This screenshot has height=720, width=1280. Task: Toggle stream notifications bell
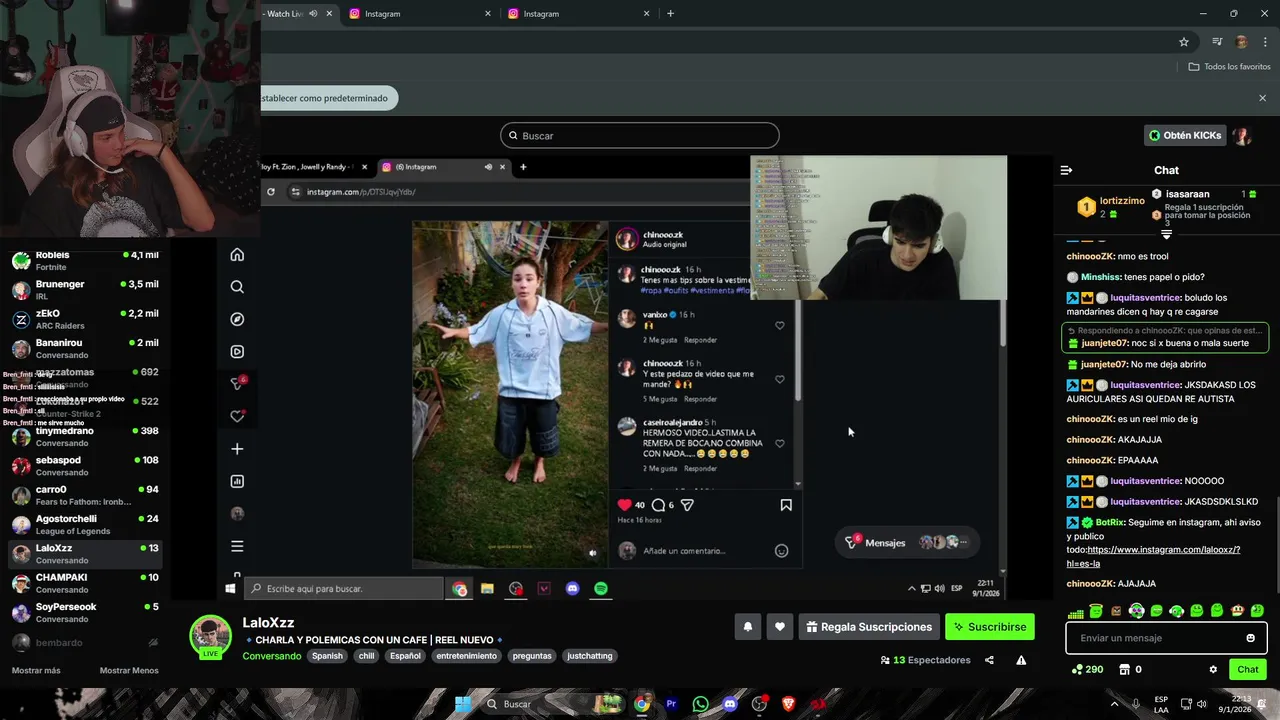(x=747, y=627)
